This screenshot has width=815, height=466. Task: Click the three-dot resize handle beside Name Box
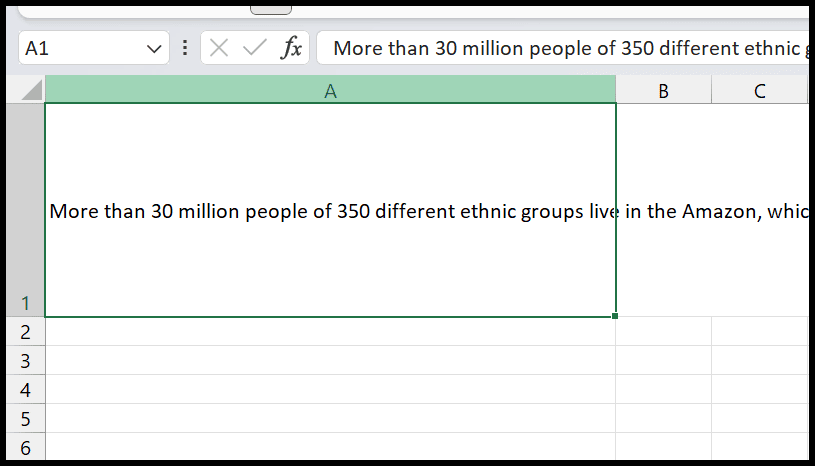(x=185, y=48)
